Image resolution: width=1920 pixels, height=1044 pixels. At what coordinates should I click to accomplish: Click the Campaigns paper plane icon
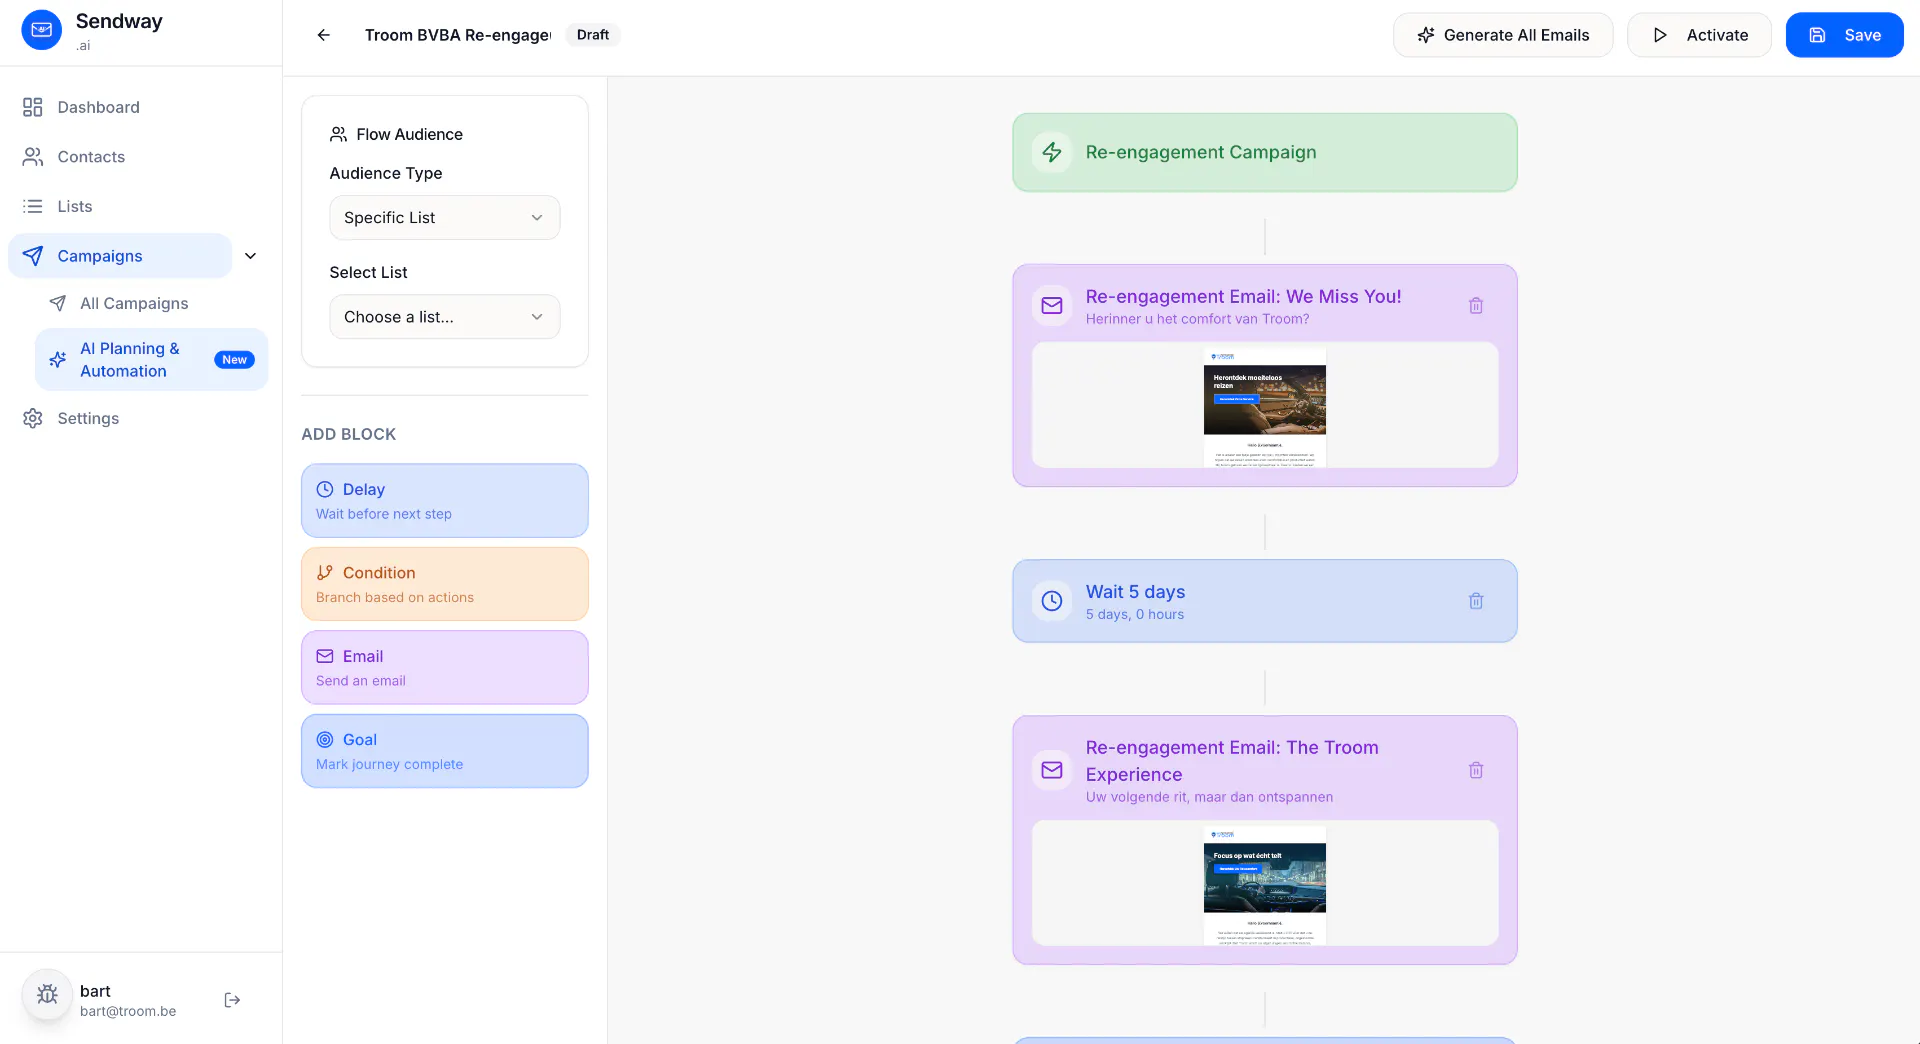[33, 256]
